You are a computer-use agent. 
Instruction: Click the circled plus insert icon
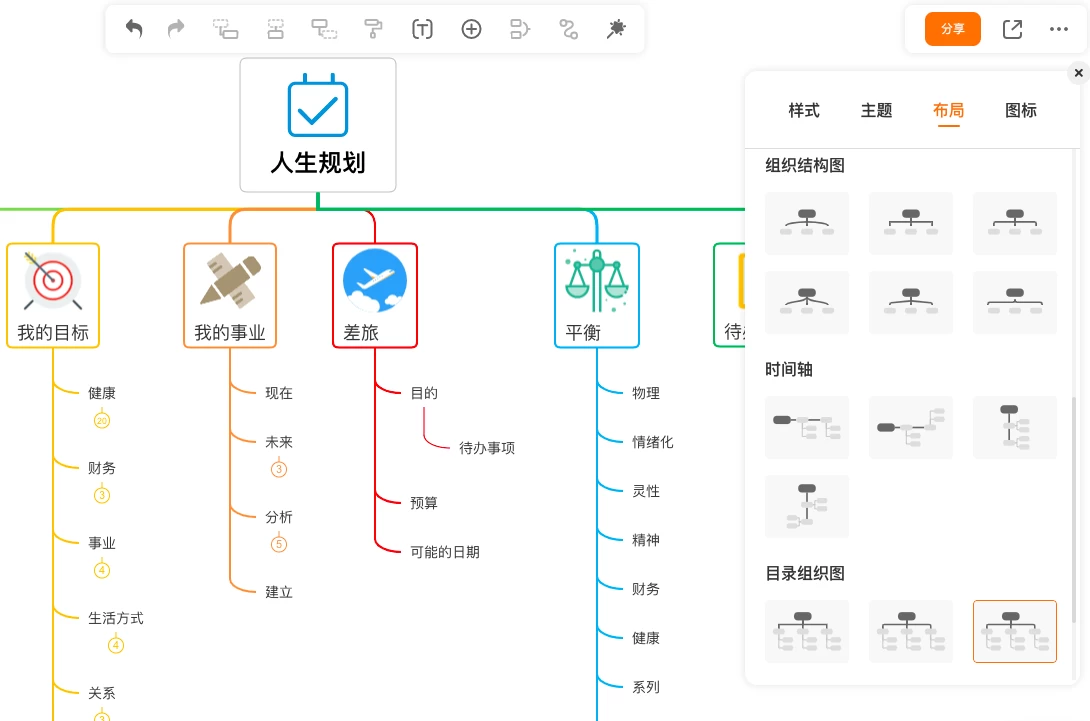point(471,29)
